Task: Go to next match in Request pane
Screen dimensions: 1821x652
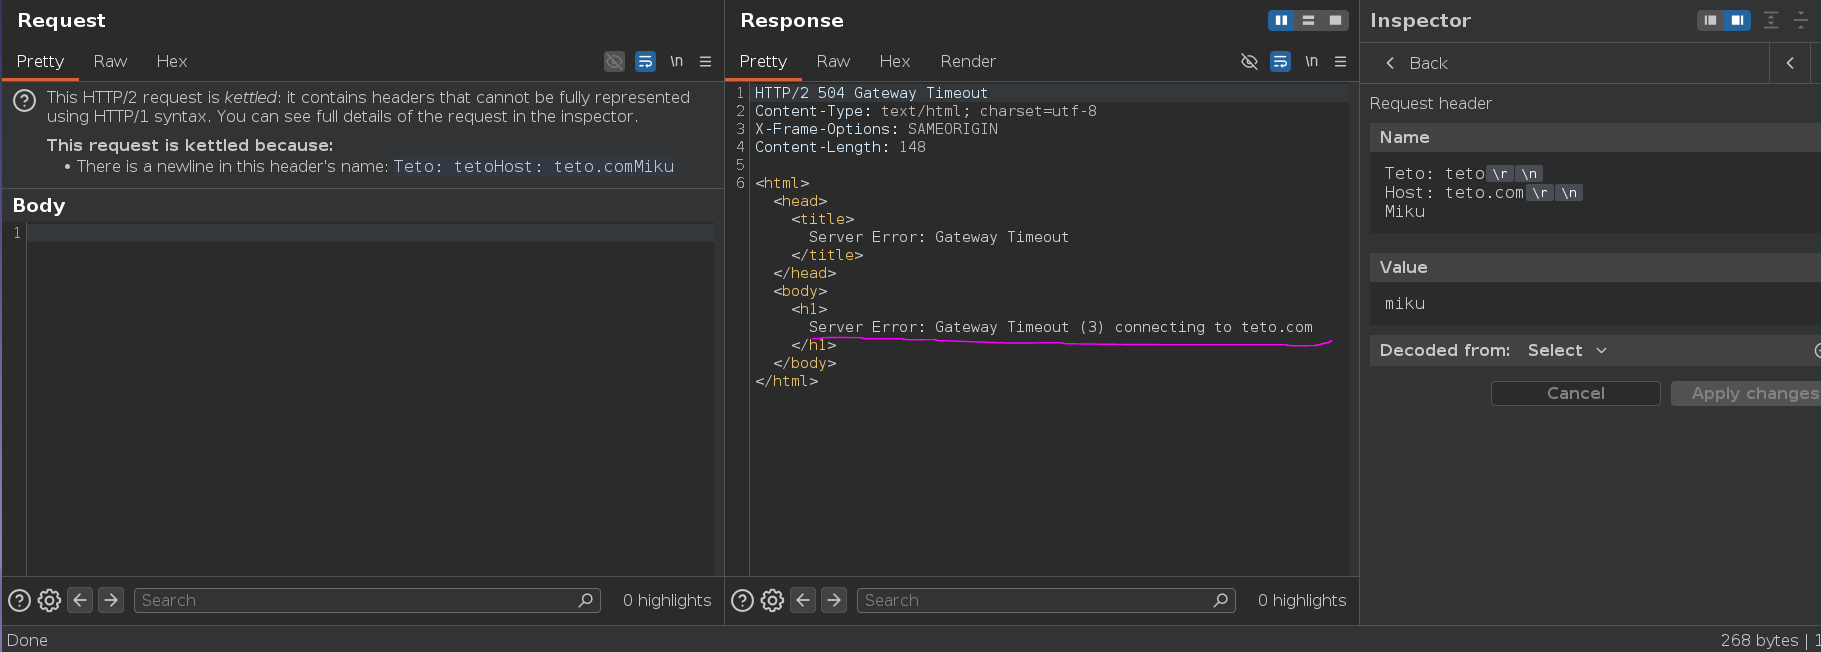Action: tap(111, 600)
